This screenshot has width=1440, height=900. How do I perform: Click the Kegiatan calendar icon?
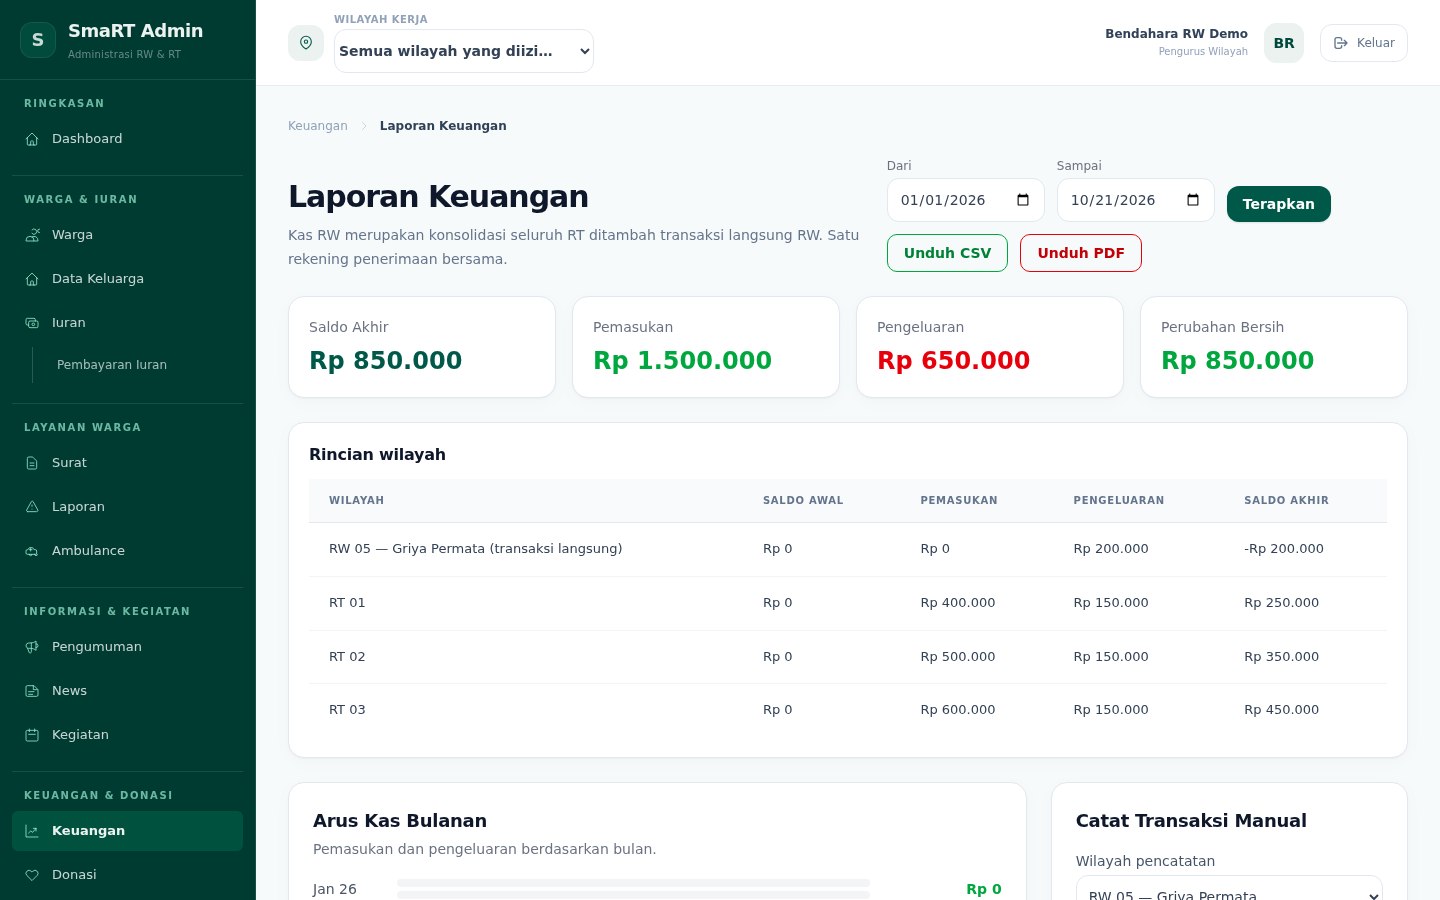[32, 735]
